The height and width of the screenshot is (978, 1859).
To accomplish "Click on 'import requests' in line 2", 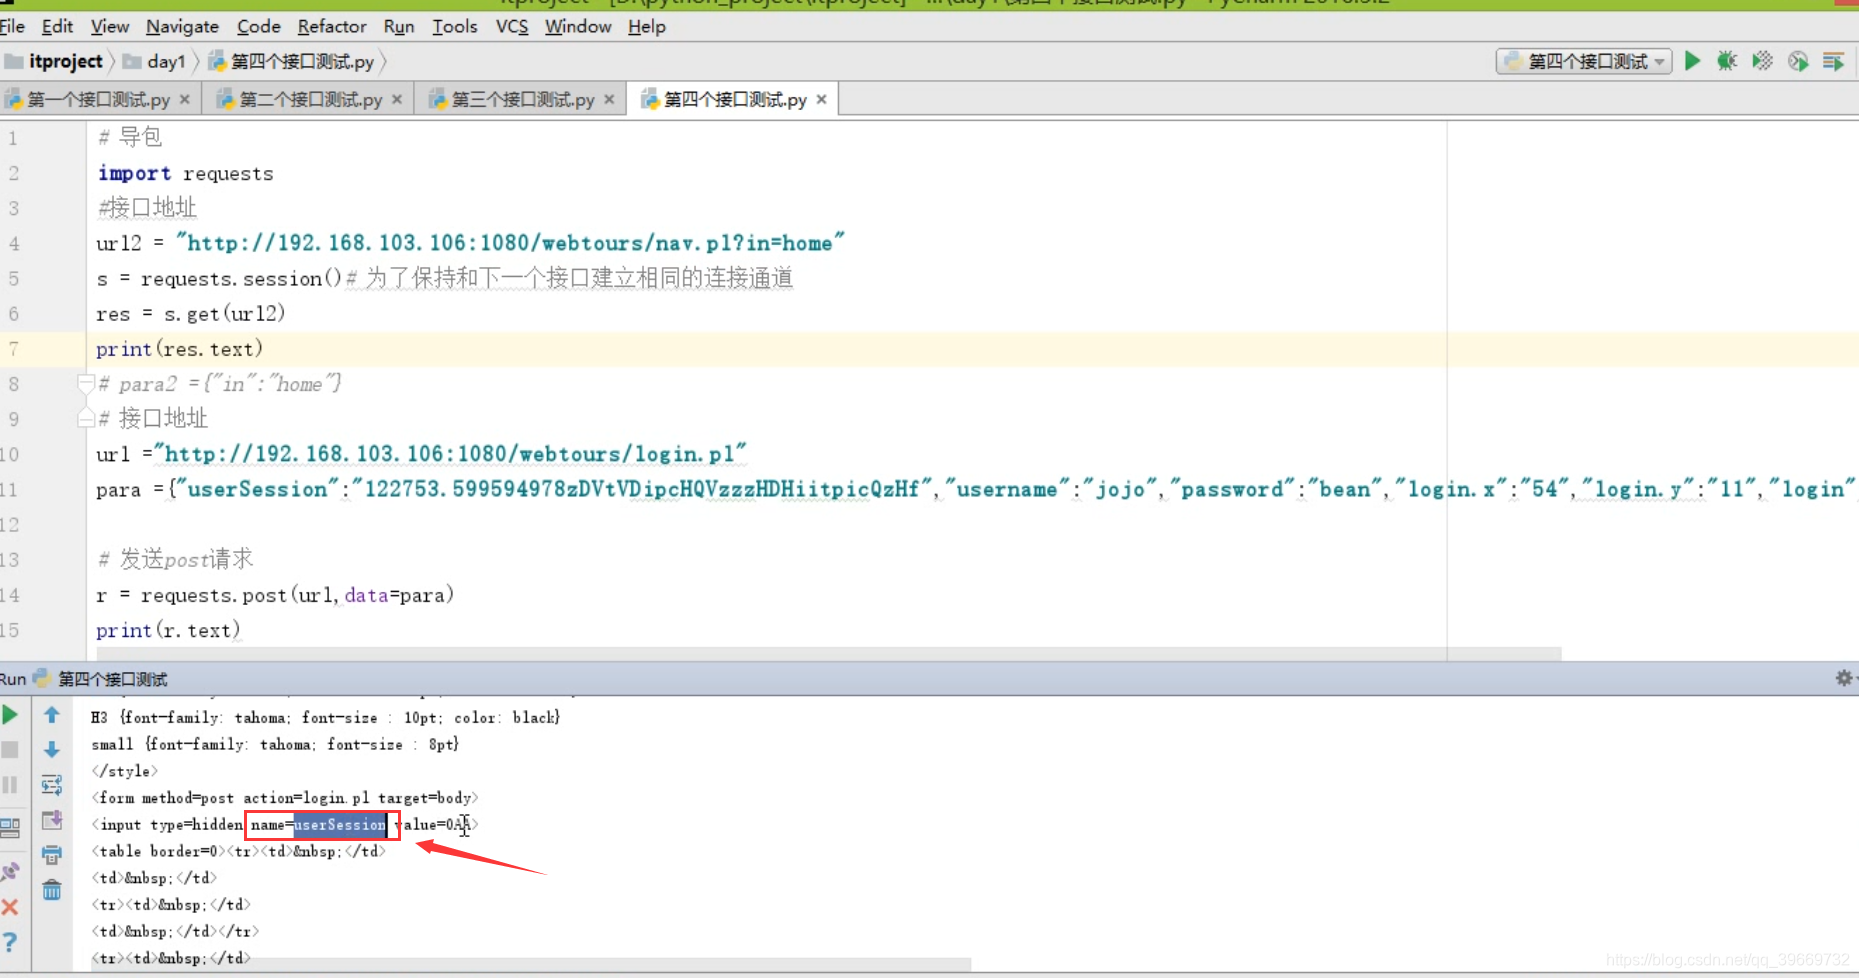I will [x=185, y=173].
